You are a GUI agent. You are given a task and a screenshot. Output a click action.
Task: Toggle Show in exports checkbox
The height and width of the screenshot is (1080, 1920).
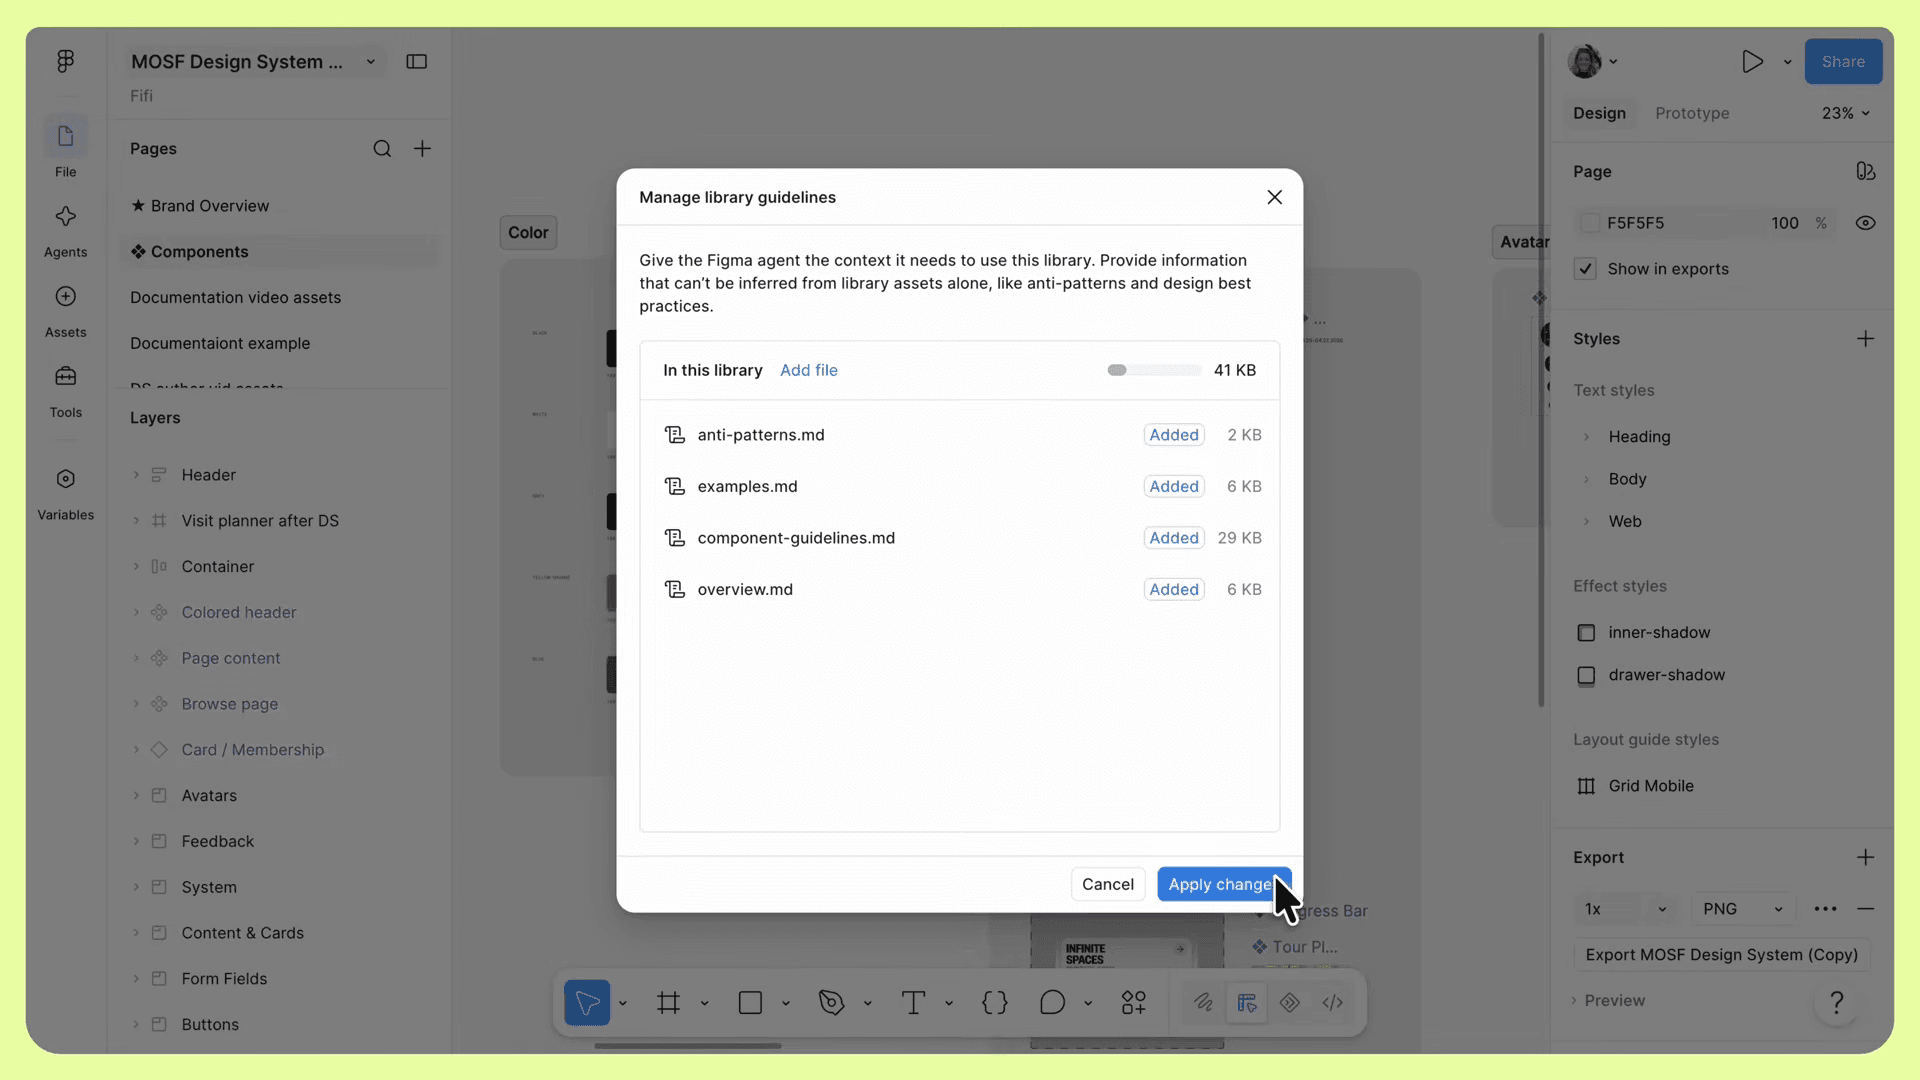pos(1585,269)
